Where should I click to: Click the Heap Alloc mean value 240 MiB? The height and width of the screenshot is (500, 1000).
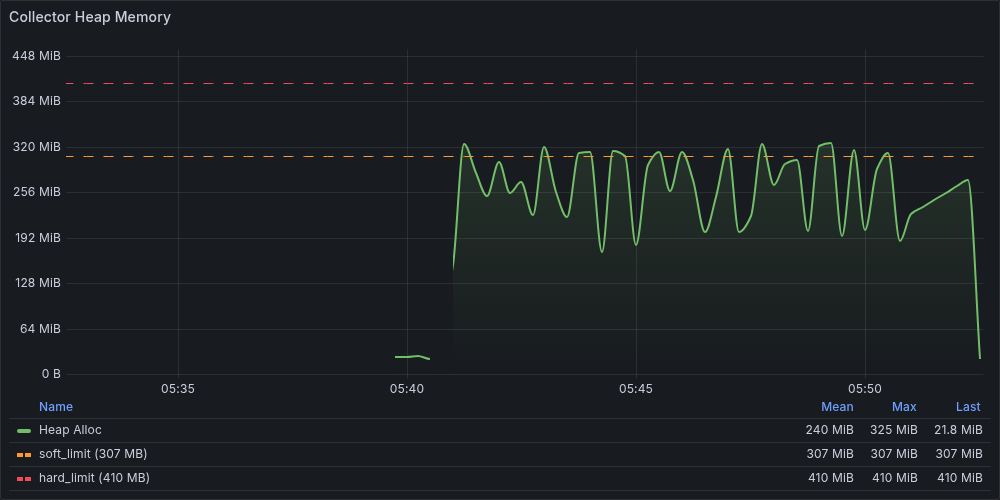(x=829, y=430)
